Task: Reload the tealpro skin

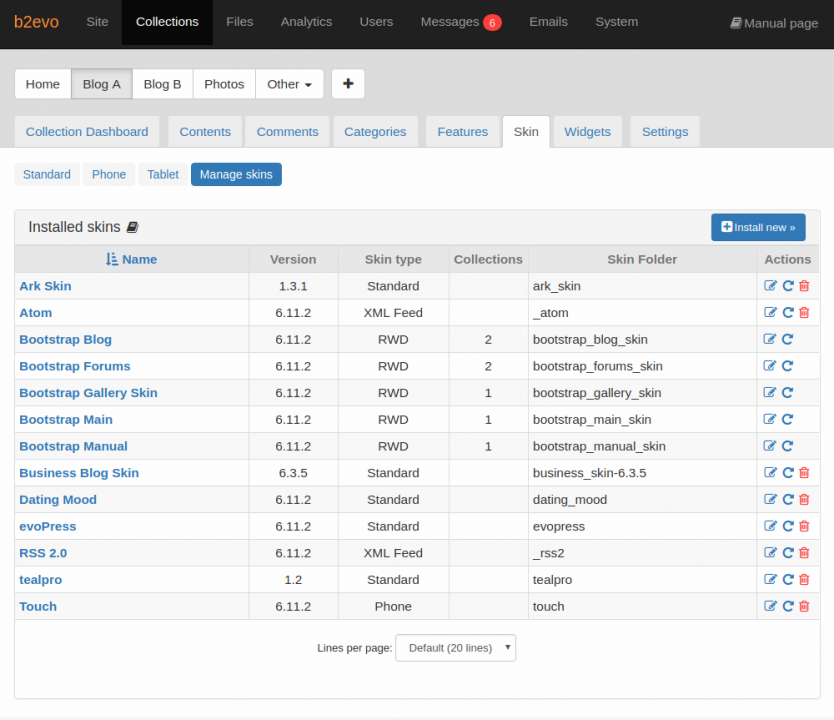Action: point(788,579)
